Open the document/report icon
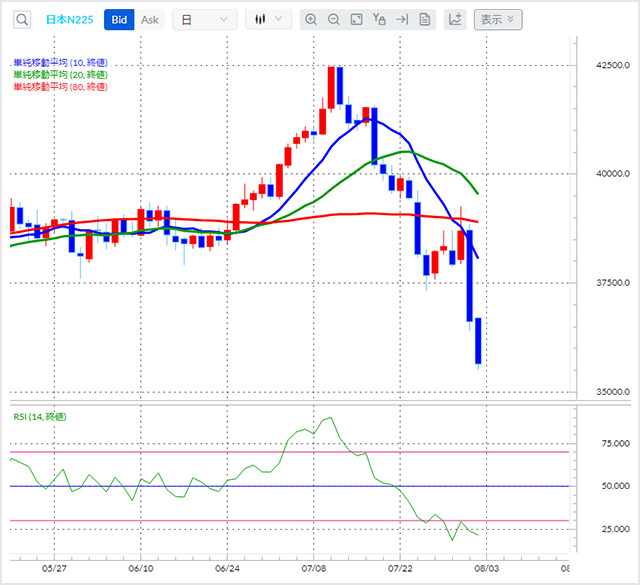This screenshot has width=640, height=585. coord(425,19)
